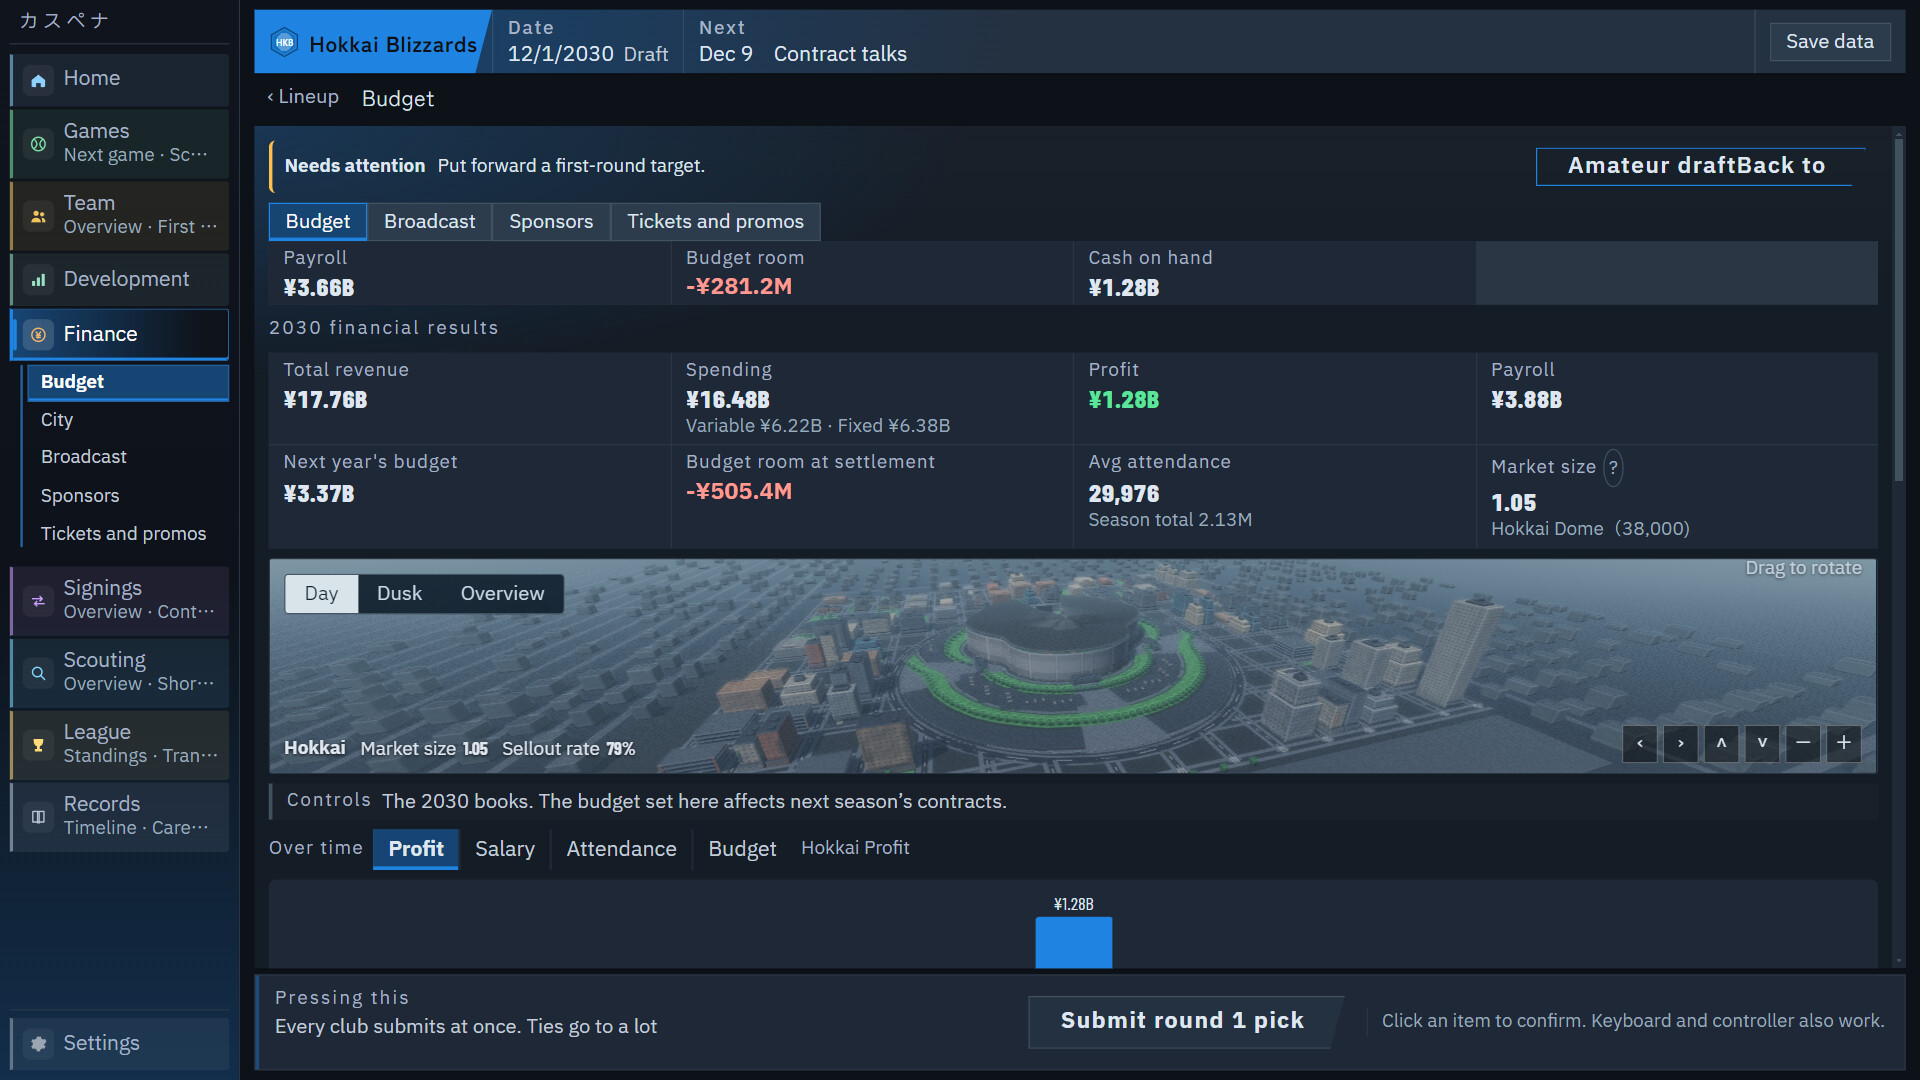Click the Home house icon
The image size is (1920, 1080).
(x=38, y=80)
